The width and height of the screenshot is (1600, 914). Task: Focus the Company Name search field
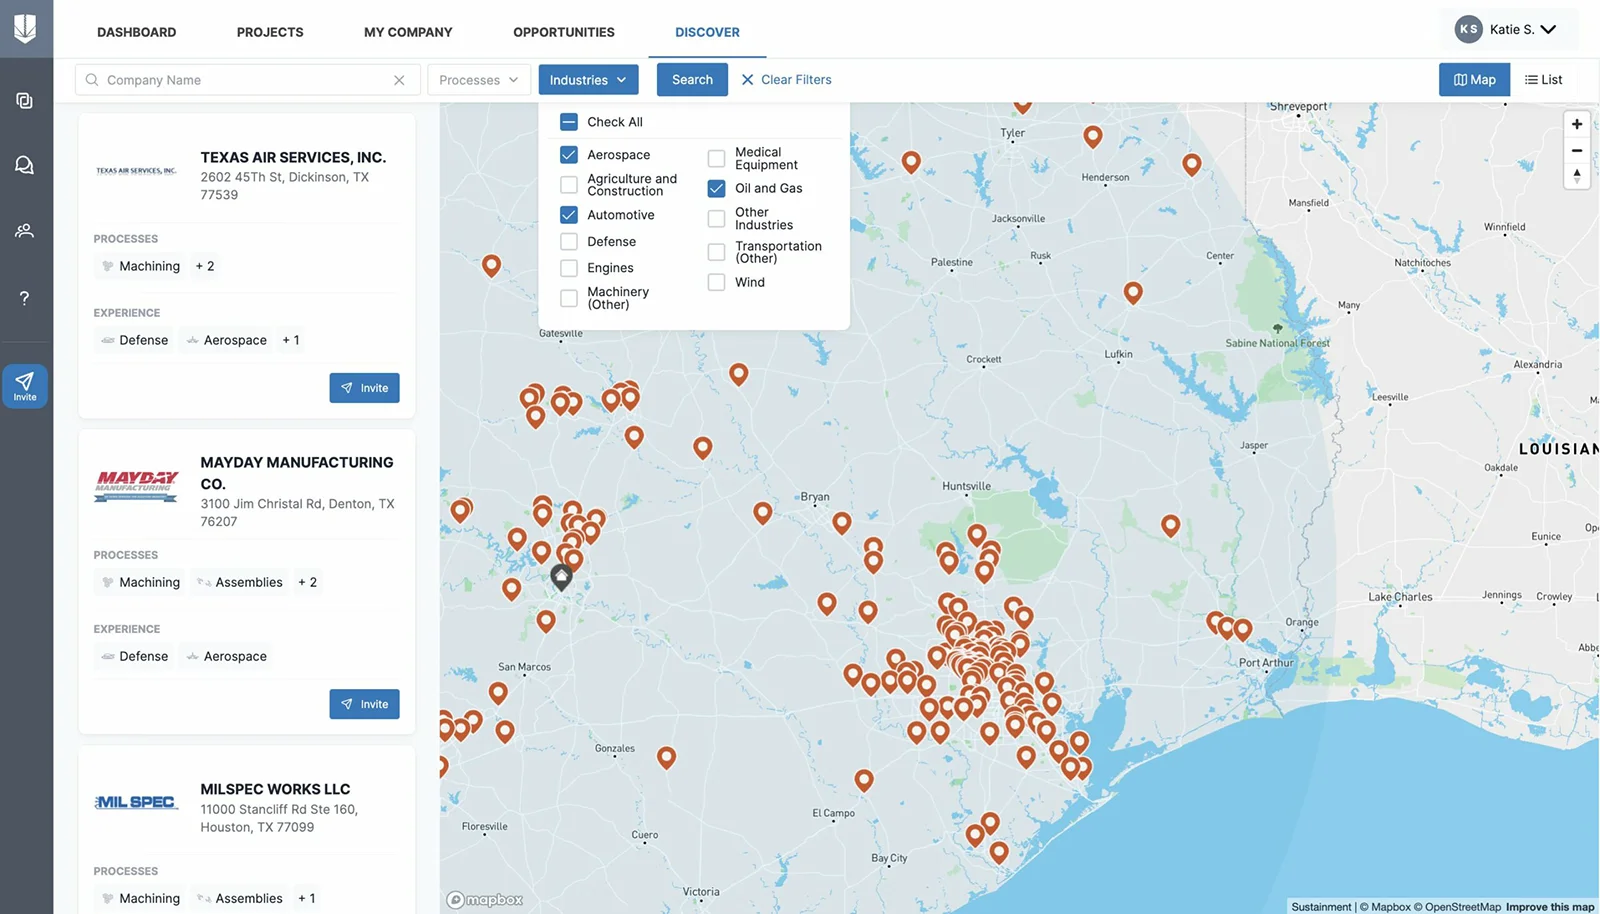[247, 80]
